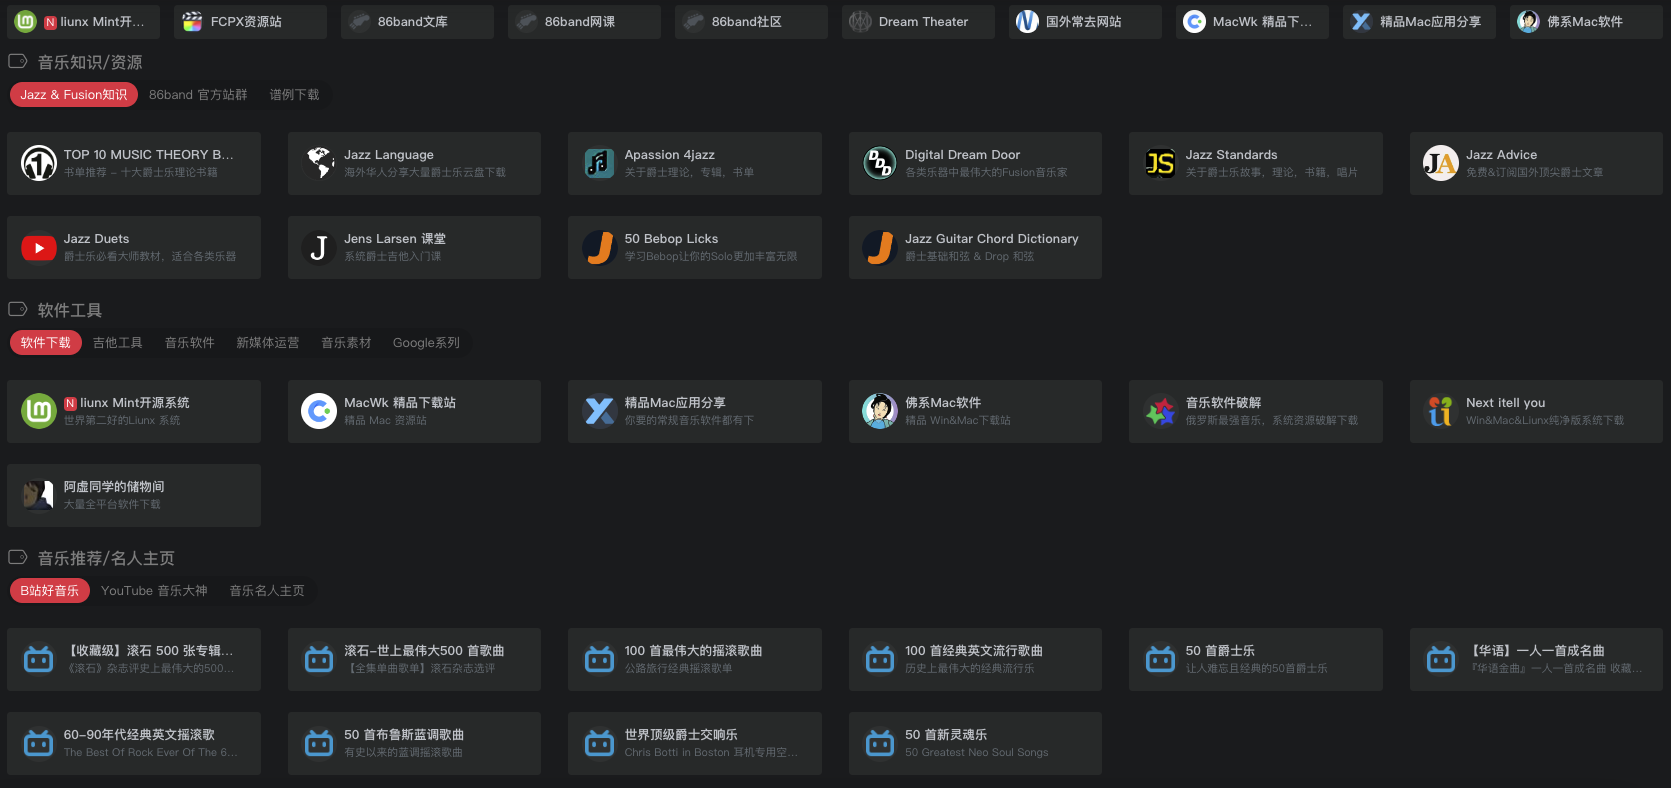Open the 国外常去网站 top shortcut
This screenshot has height=788, width=1671.
1085,22
